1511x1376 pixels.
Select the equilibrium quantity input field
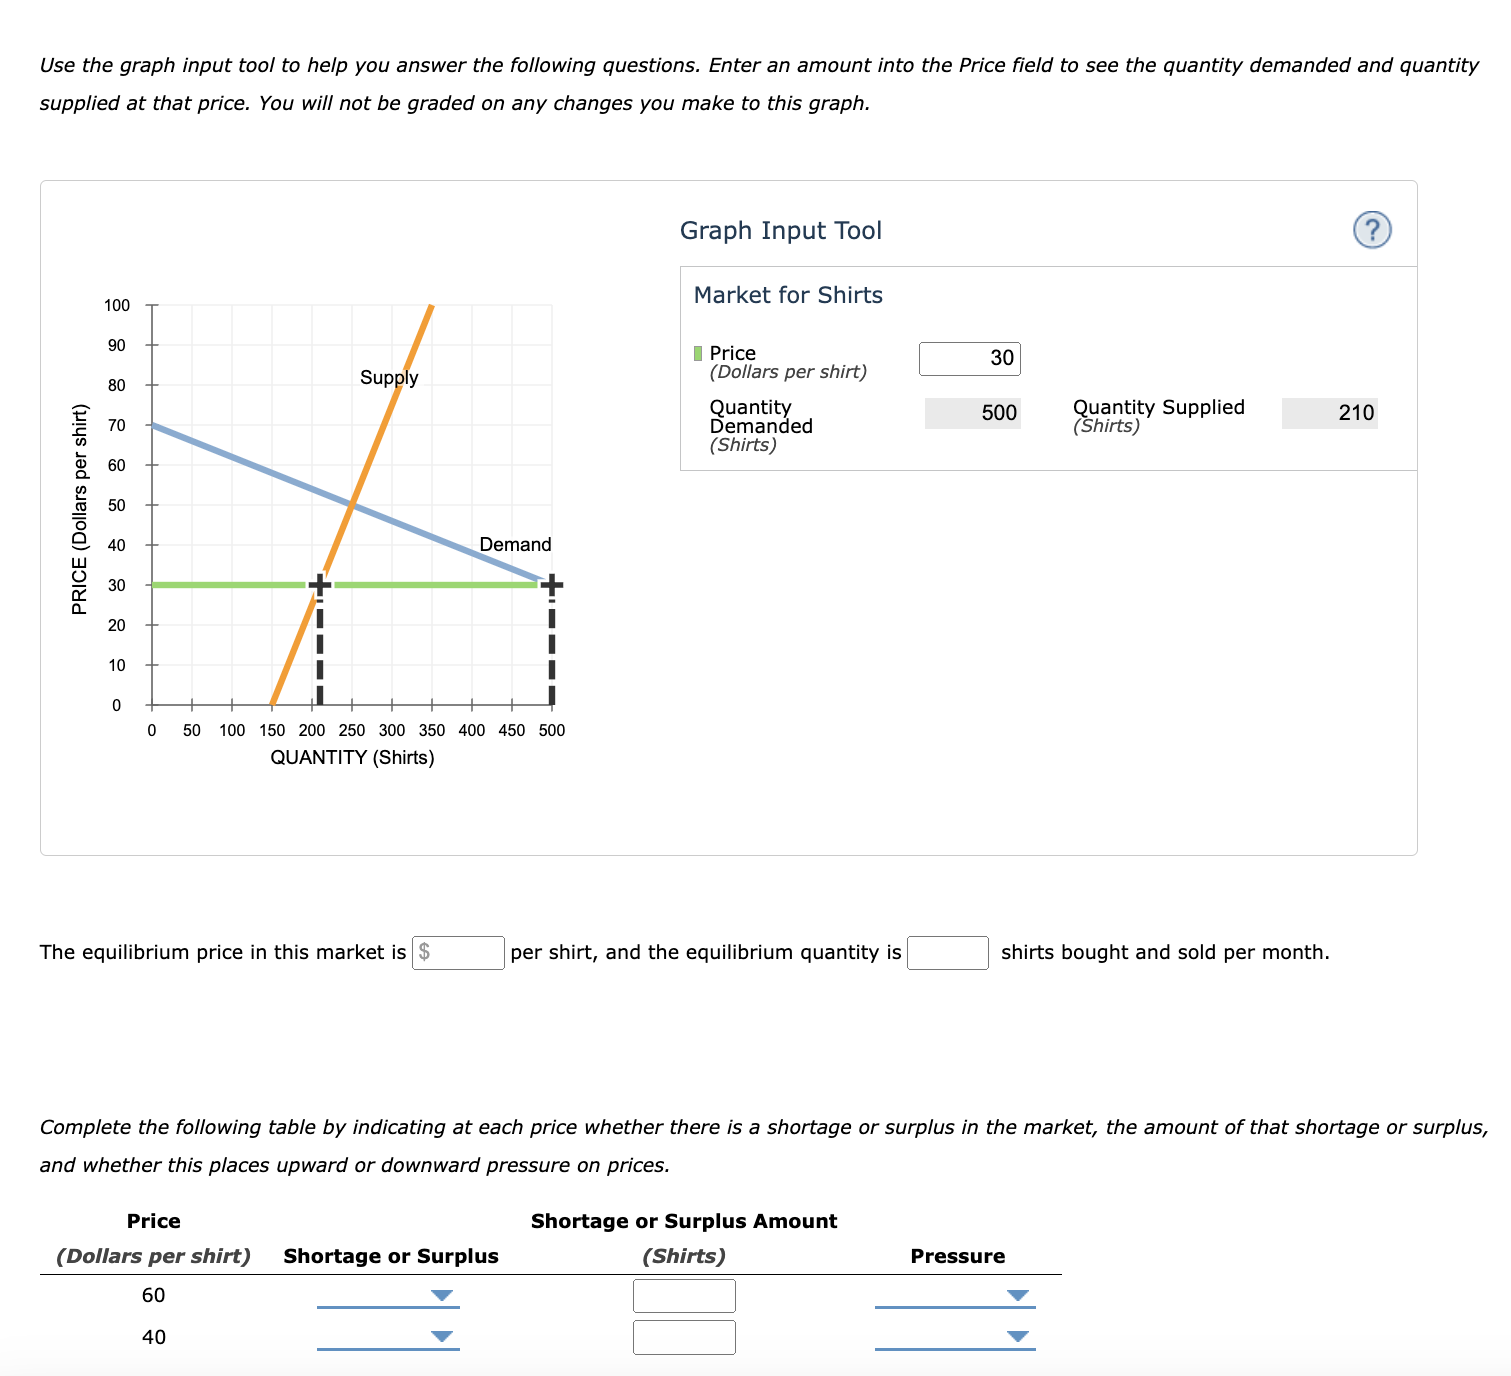click(946, 953)
